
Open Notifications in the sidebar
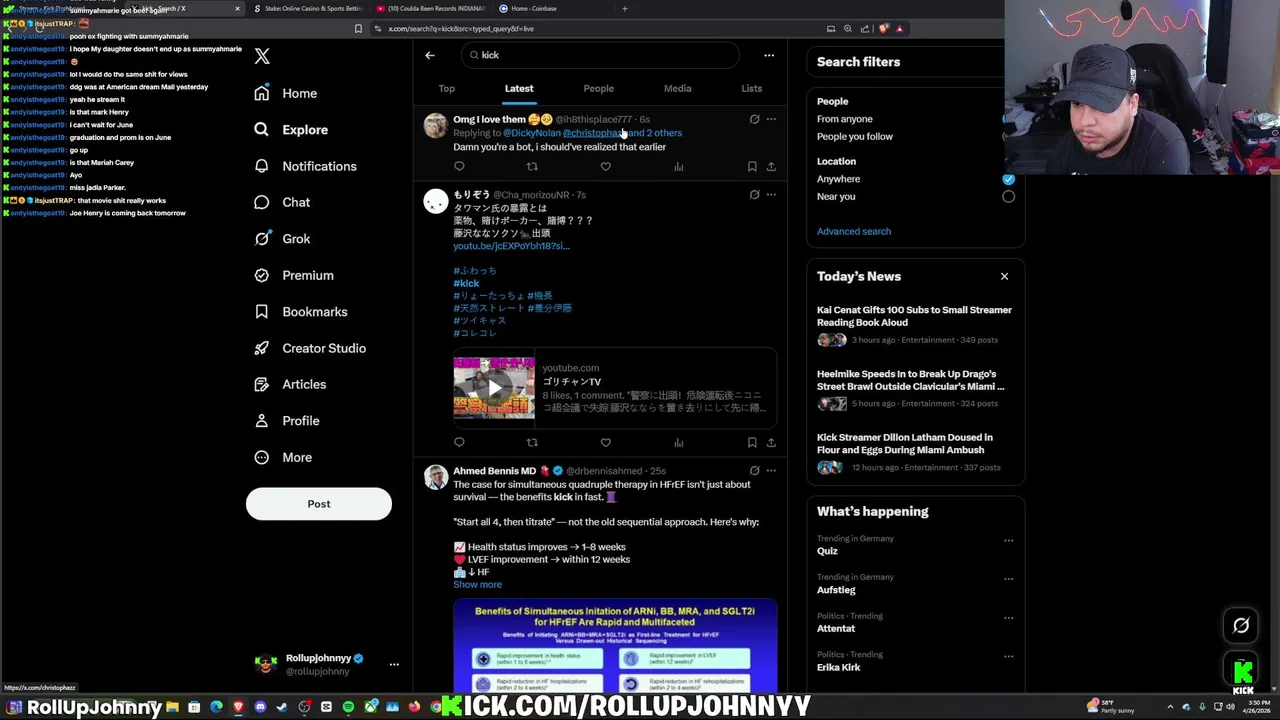pos(306,166)
